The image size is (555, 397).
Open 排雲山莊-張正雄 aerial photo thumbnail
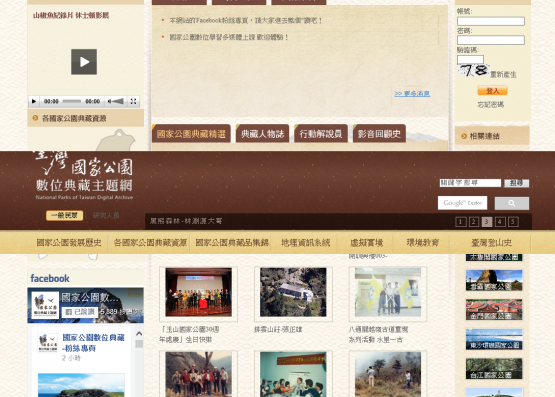pos(293,292)
